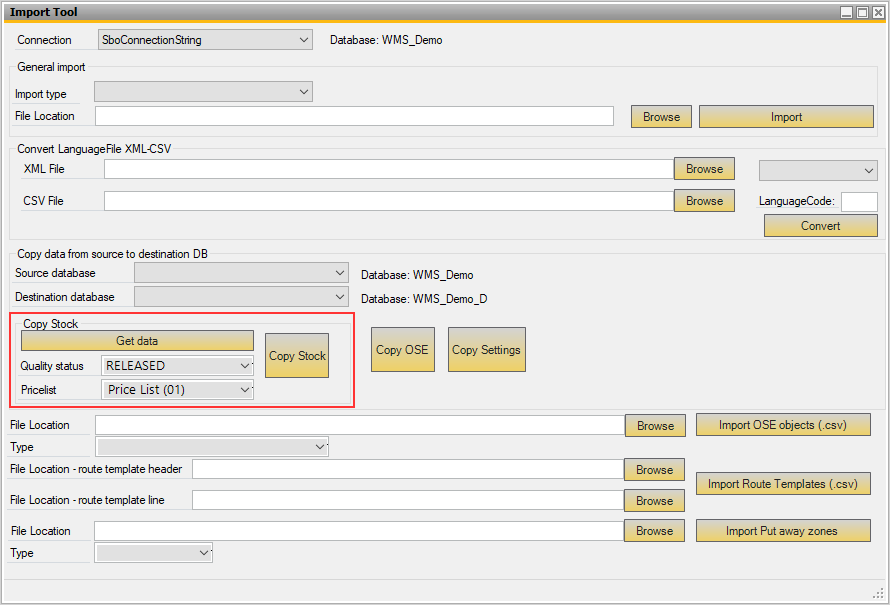Click the File Location field for Put away zones

click(359, 531)
